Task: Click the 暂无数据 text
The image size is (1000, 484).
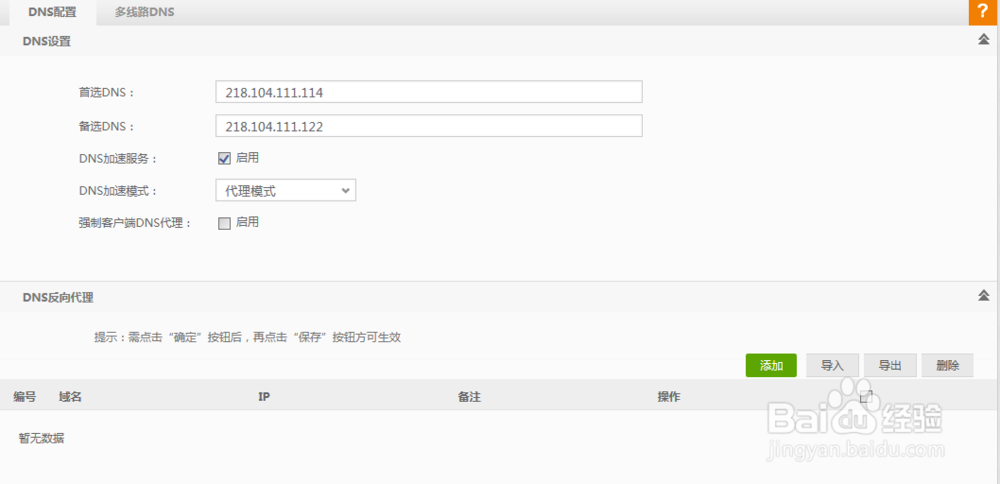Action: click(x=41, y=438)
